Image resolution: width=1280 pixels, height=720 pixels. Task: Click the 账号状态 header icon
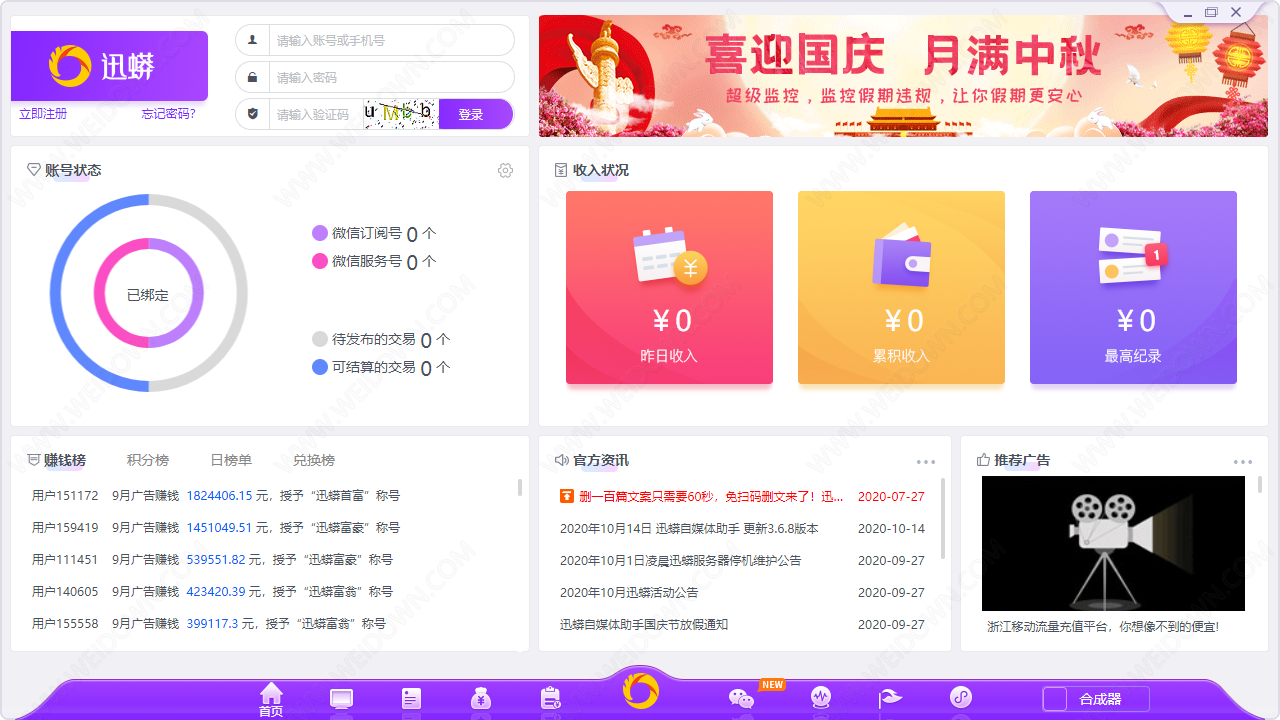pyautogui.click(x=34, y=170)
